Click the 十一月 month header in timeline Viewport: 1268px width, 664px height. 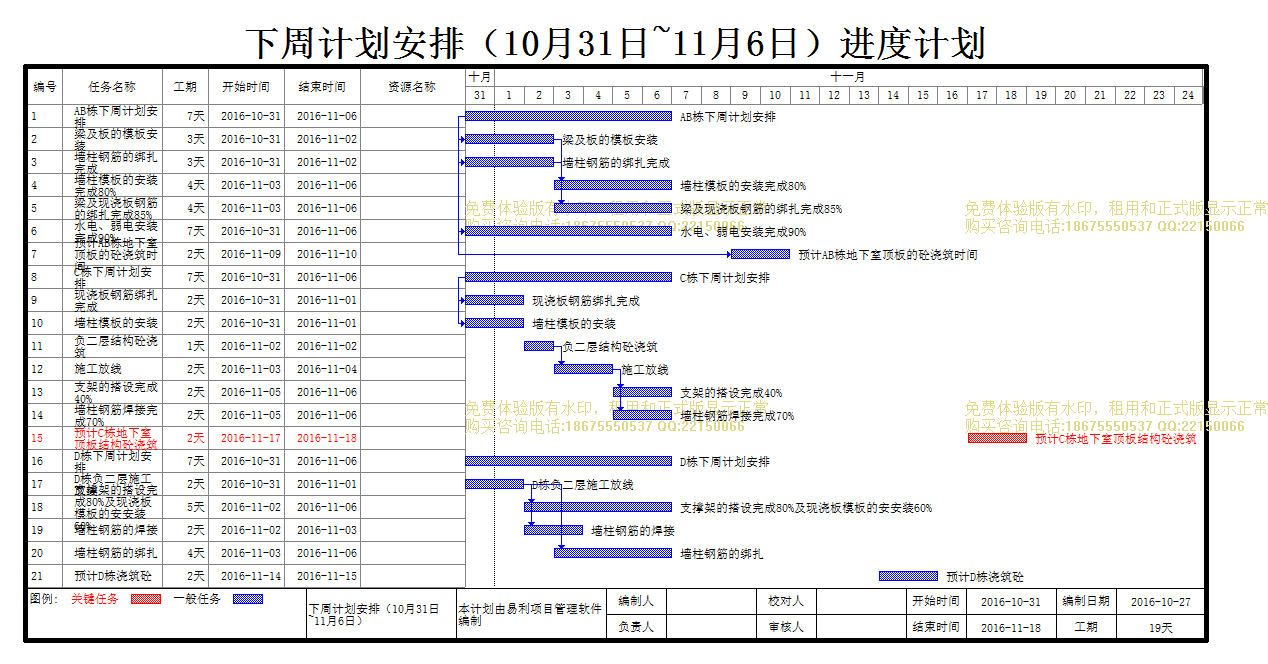[x=848, y=77]
